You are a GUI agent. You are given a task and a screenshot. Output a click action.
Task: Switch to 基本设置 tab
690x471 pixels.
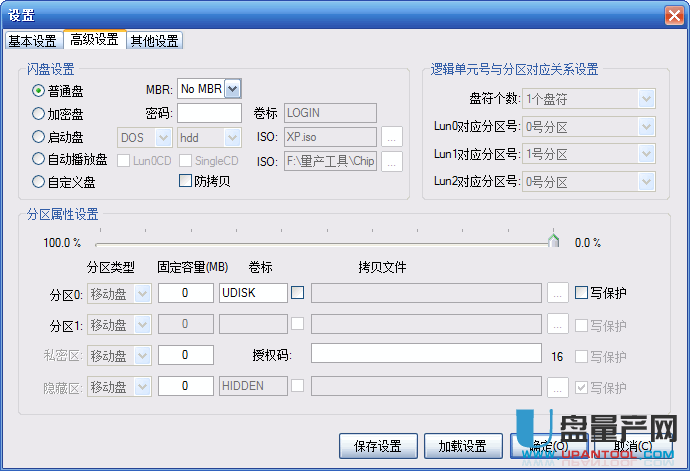(33, 41)
